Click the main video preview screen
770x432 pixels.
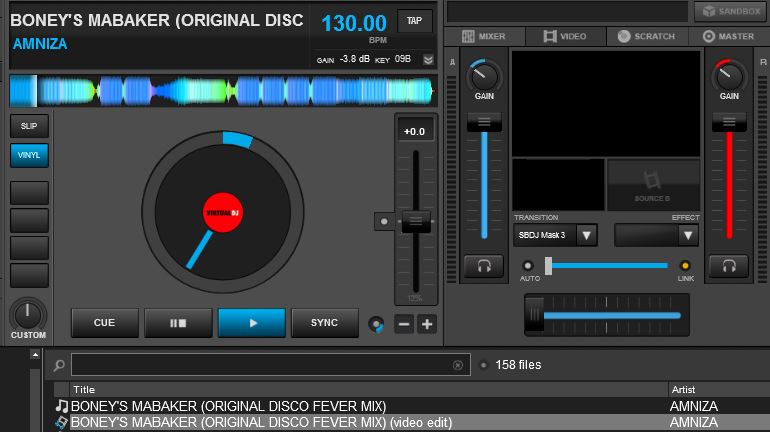pos(606,104)
